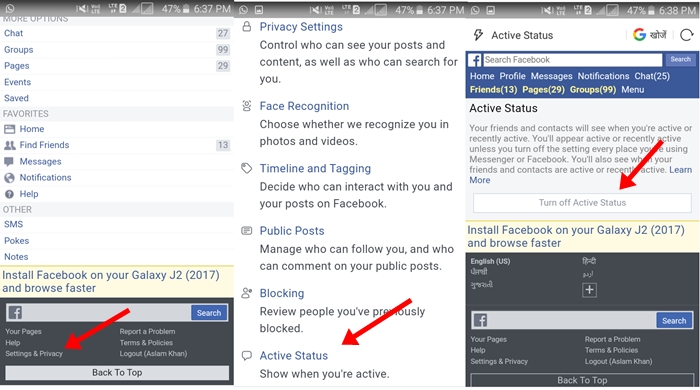Select Chat(25) in navigation bar
This screenshot has height=390, width=700.
point(652,76)
